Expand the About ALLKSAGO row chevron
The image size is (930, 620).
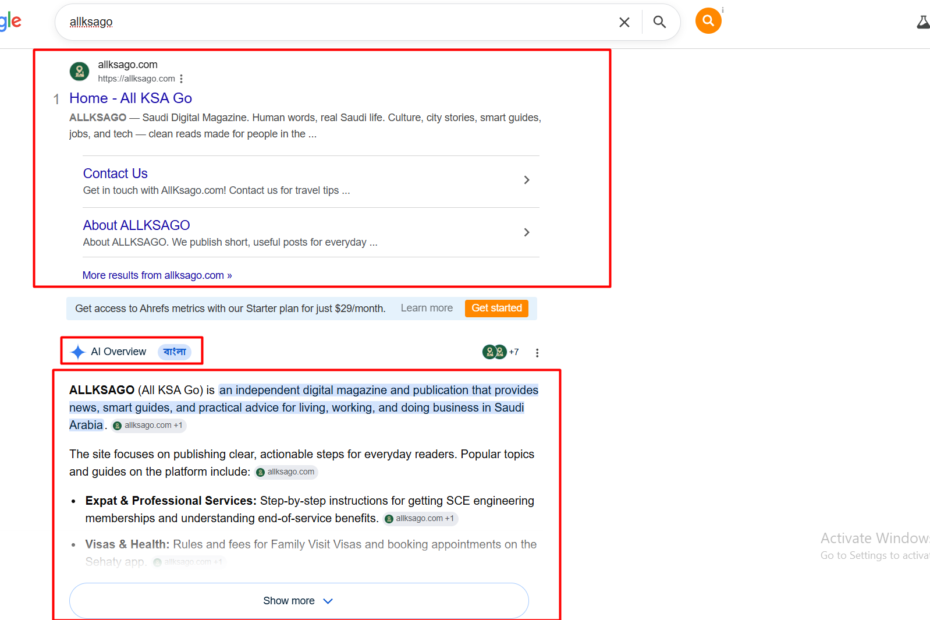tap(526, 232)
